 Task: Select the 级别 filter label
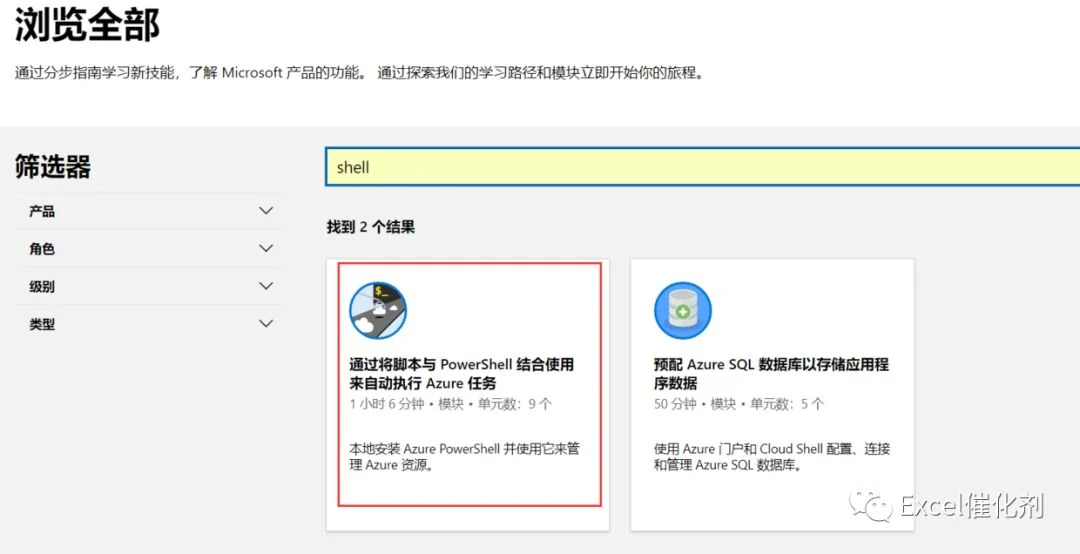point(42,287)
